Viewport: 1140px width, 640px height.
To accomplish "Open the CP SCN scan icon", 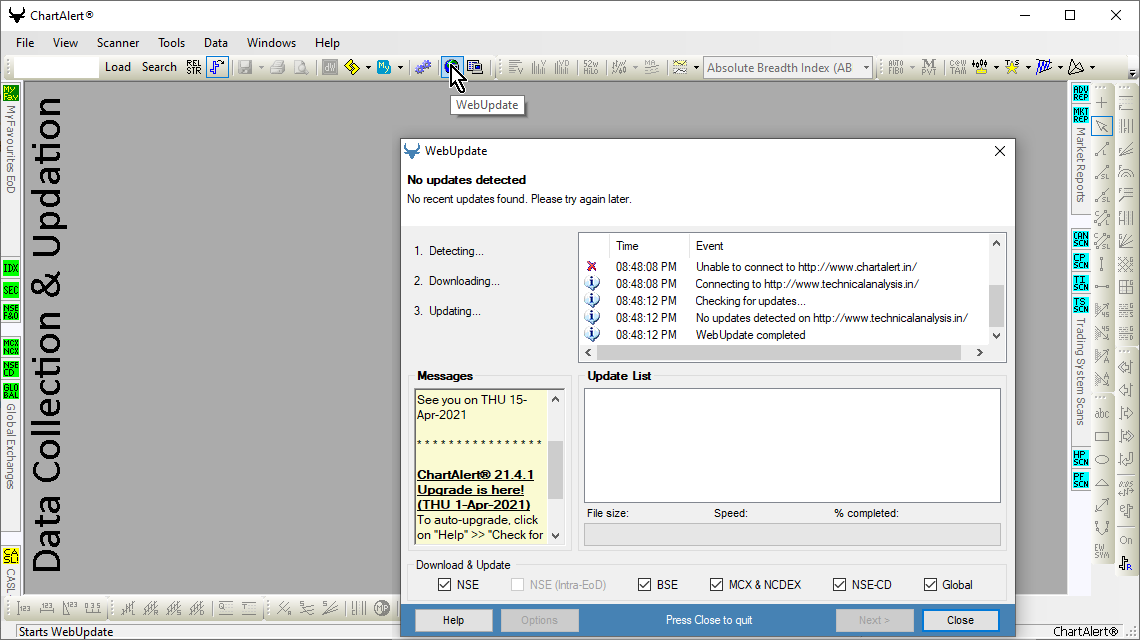I will click(1080, 260).
